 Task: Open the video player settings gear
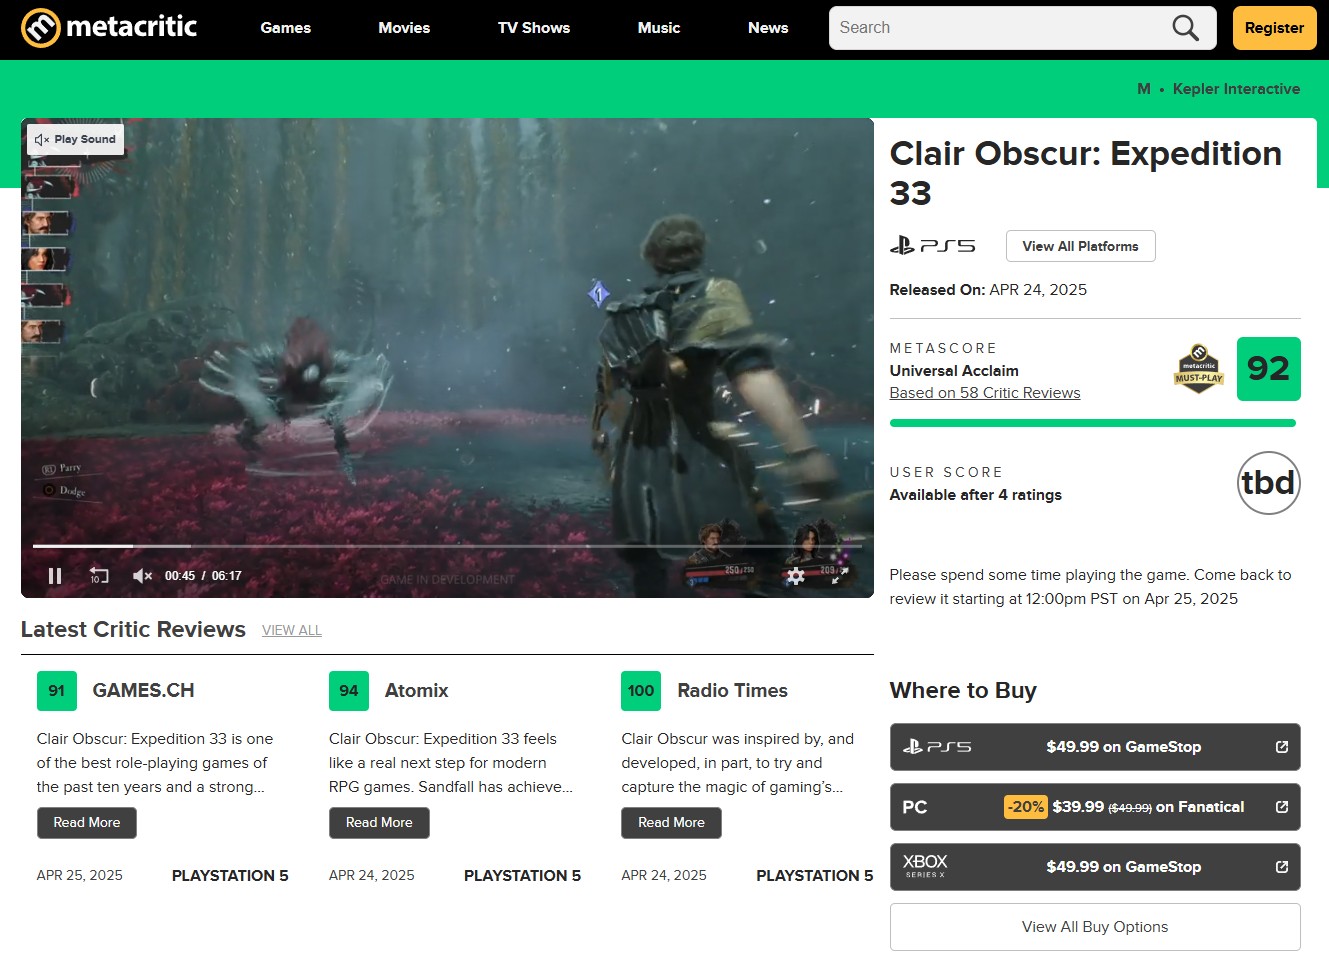tap(795, 576)
